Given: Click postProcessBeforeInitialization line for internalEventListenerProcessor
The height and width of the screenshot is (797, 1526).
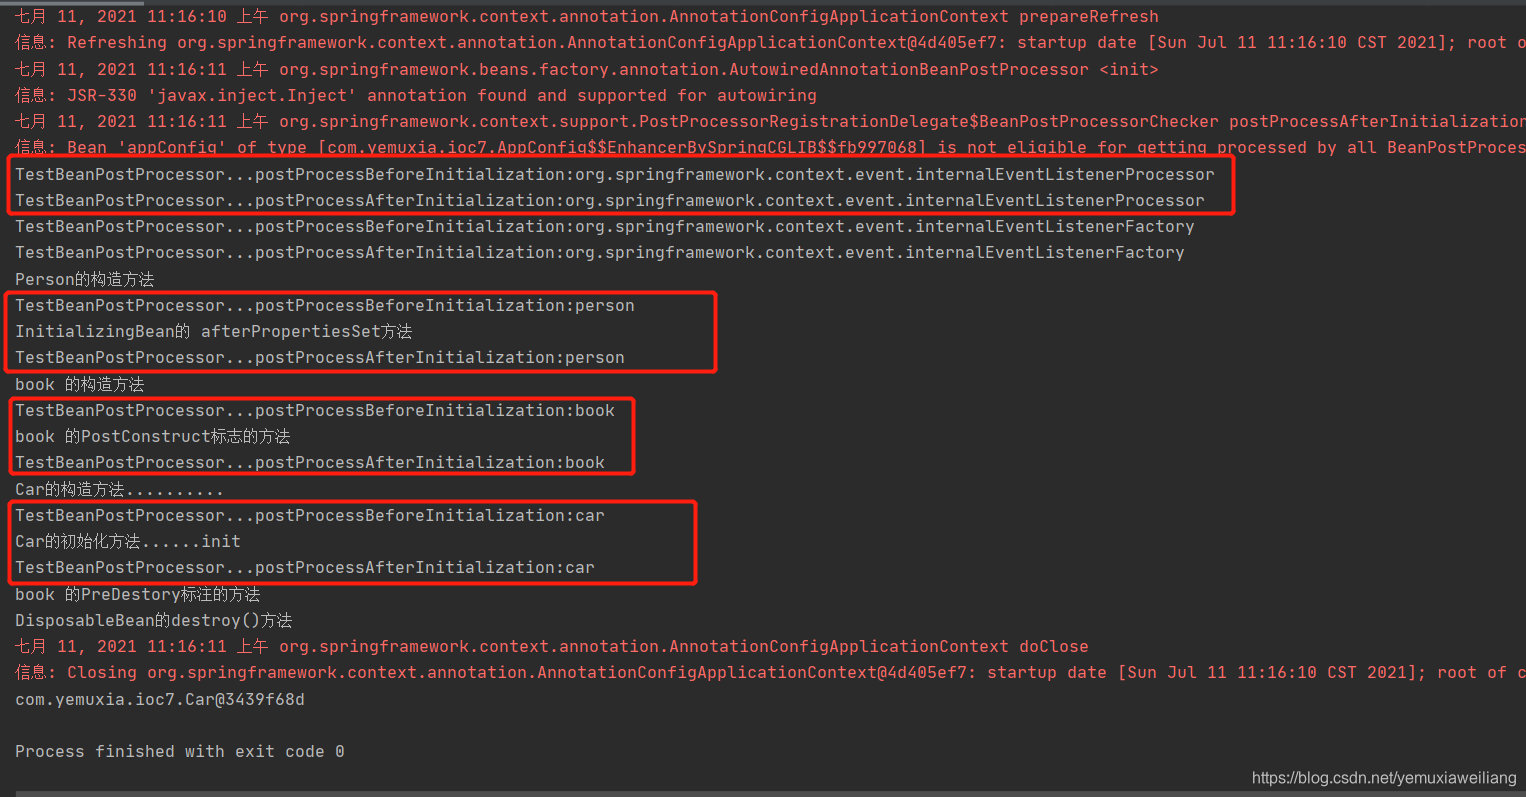Looking at the screenshot, I should [615, 174].
